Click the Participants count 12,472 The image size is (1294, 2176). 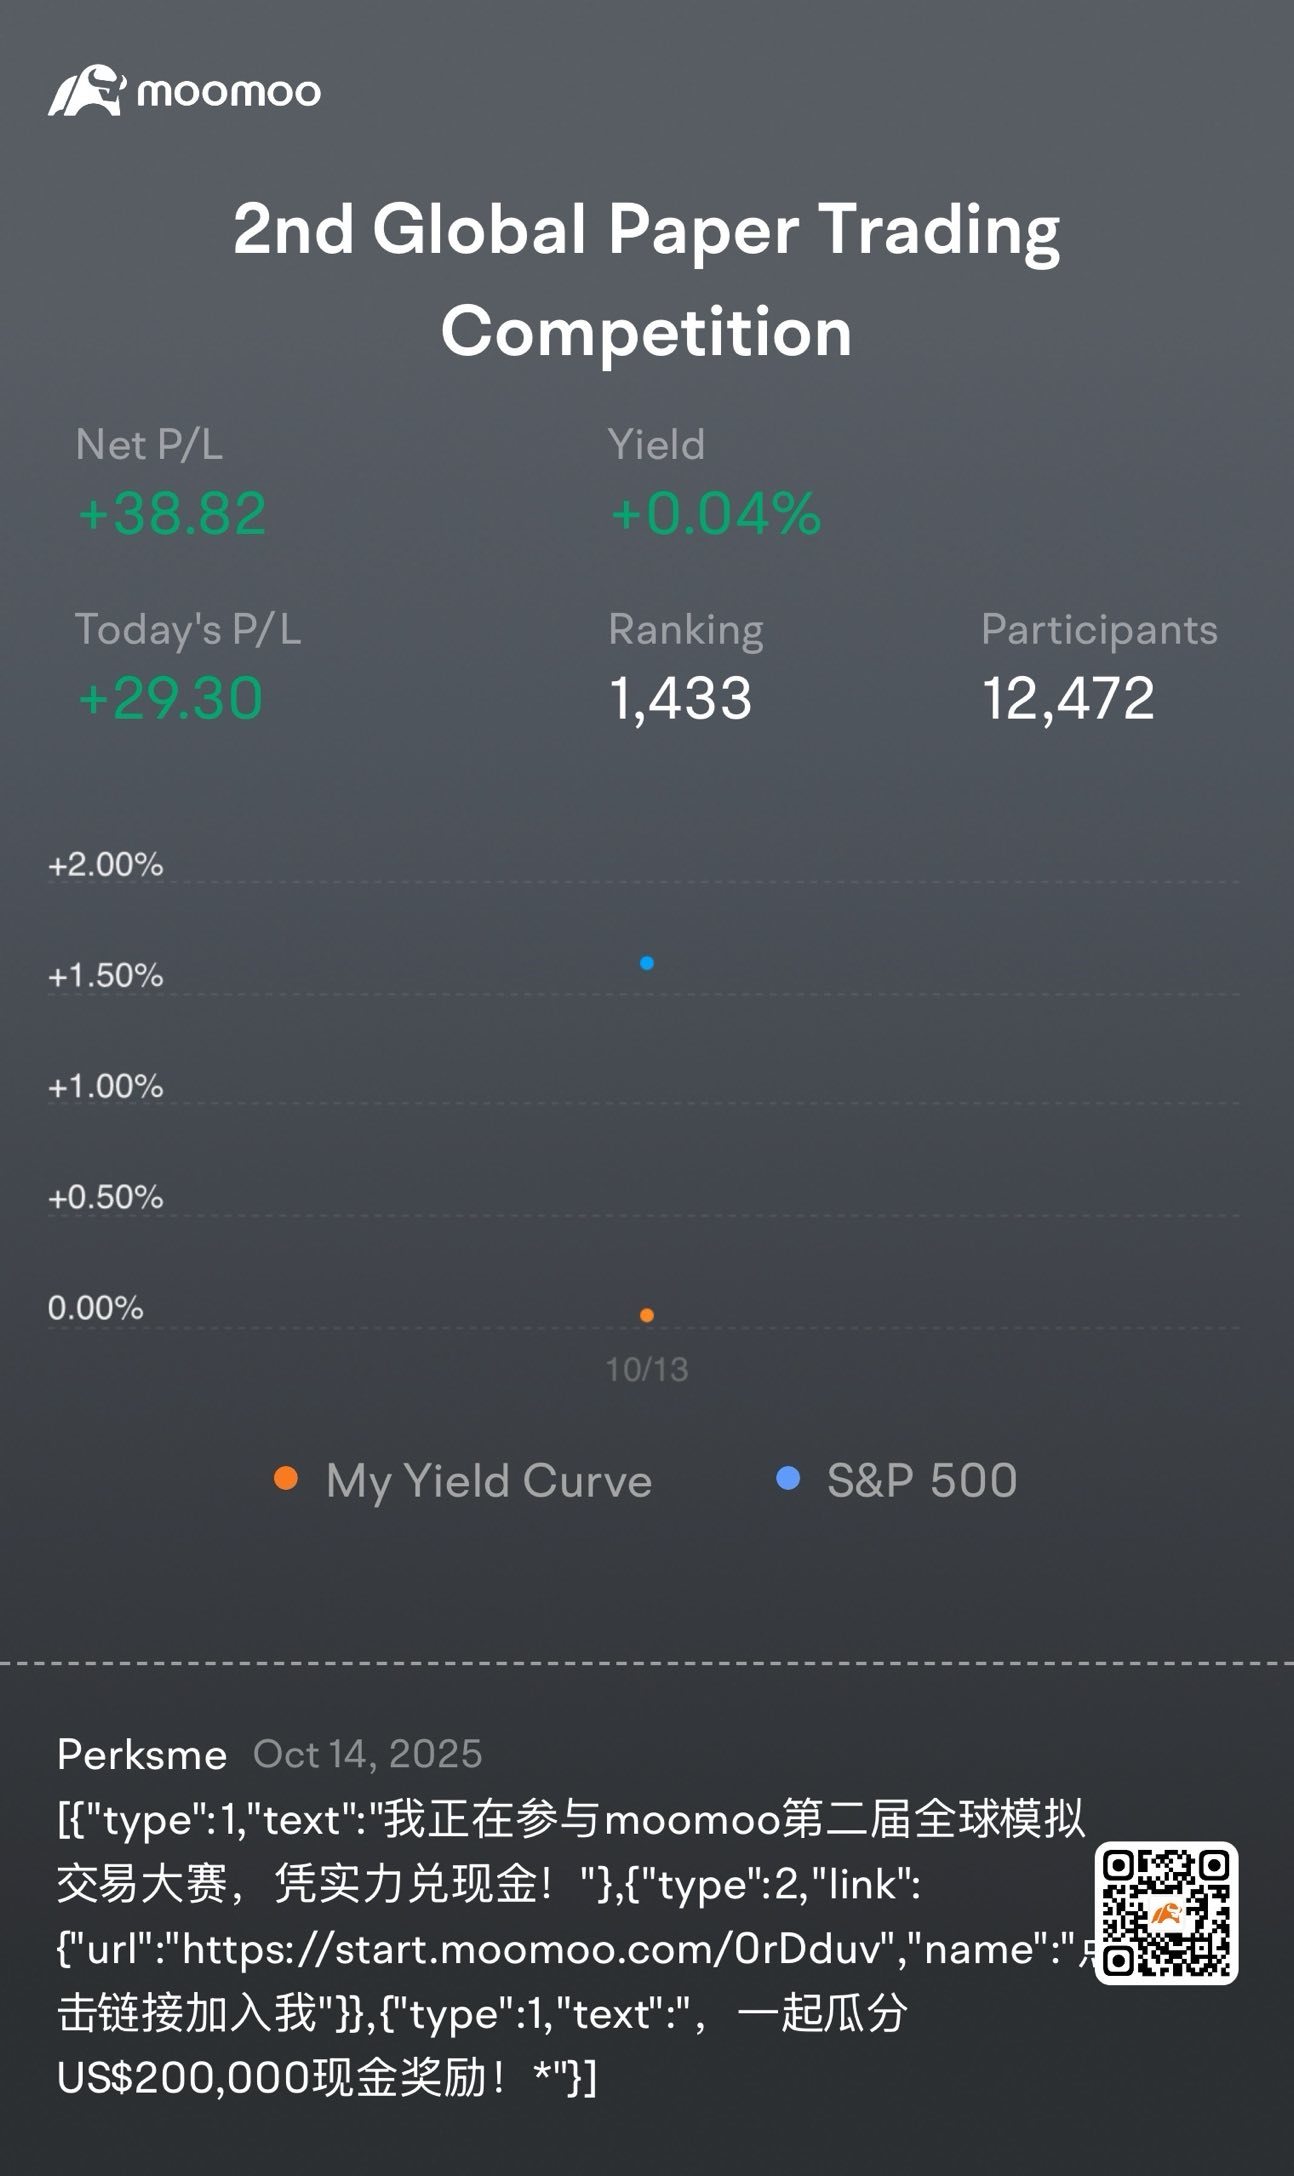tap(1068, 698)
